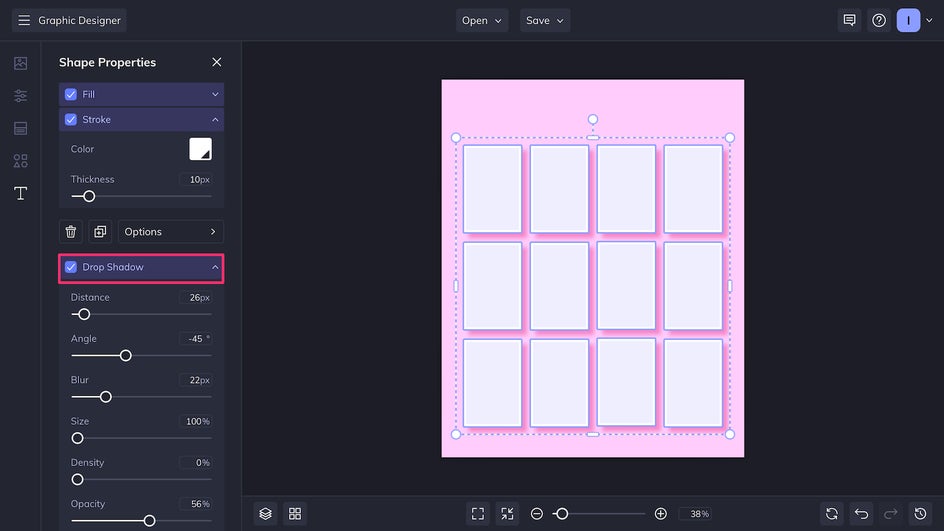Click the shrink to fit zoom icon
Image resolution: width=944 pixels, height=531 pixels.
click(508, 514)
